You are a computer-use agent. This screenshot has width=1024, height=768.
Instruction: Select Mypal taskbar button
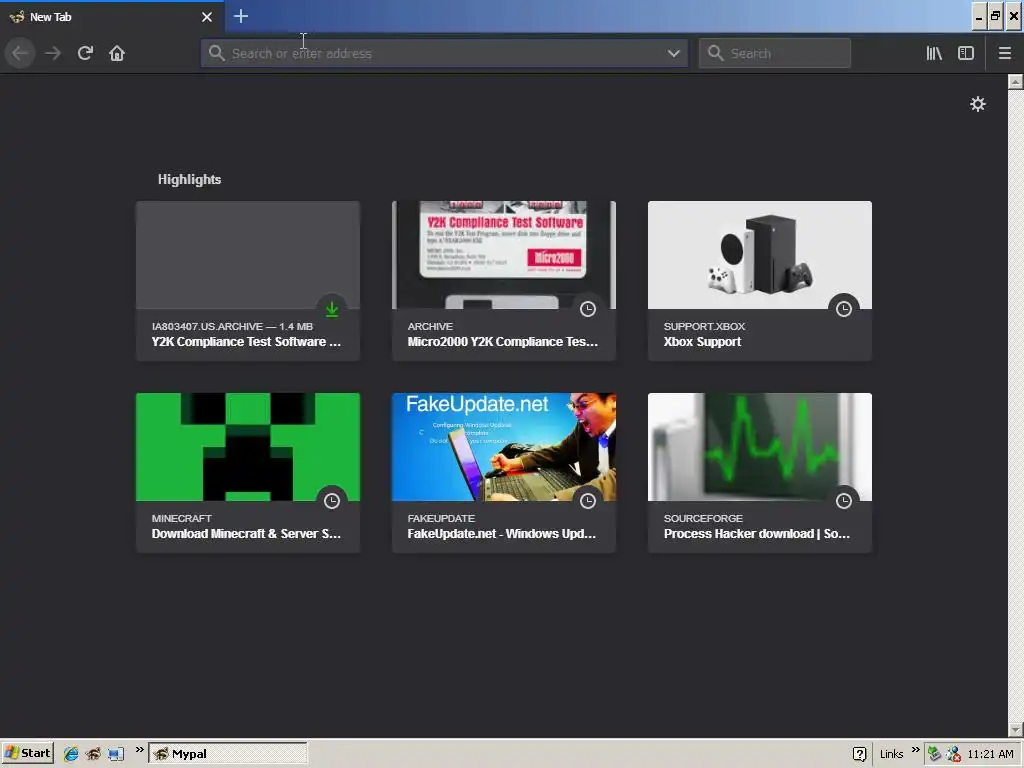(228, 754)
